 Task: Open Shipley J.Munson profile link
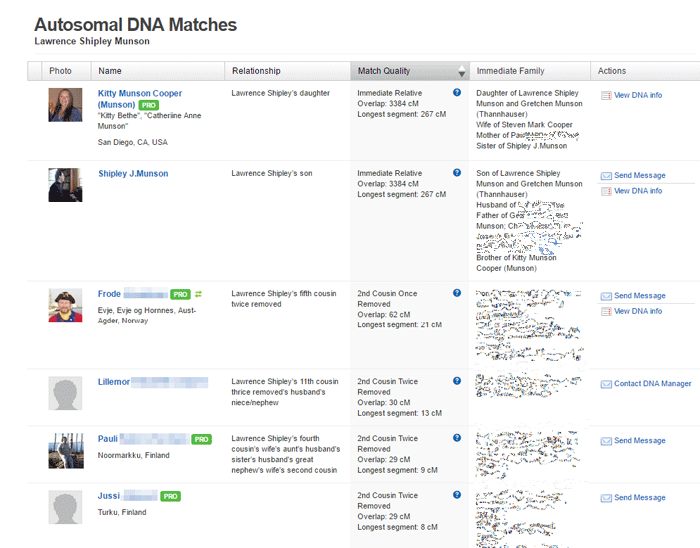133,174
